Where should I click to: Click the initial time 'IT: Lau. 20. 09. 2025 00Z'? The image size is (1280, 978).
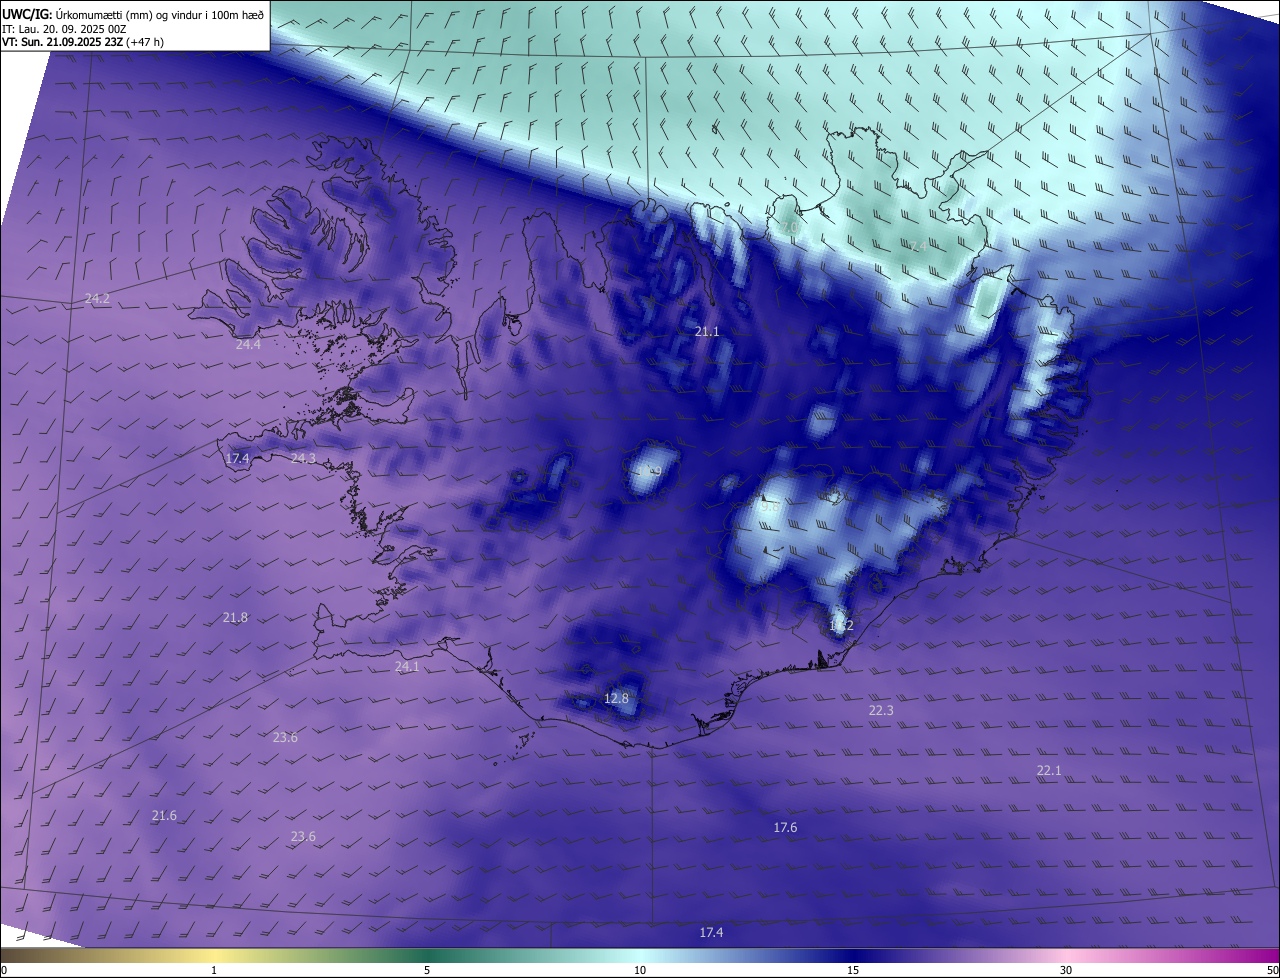click(64, 28)
